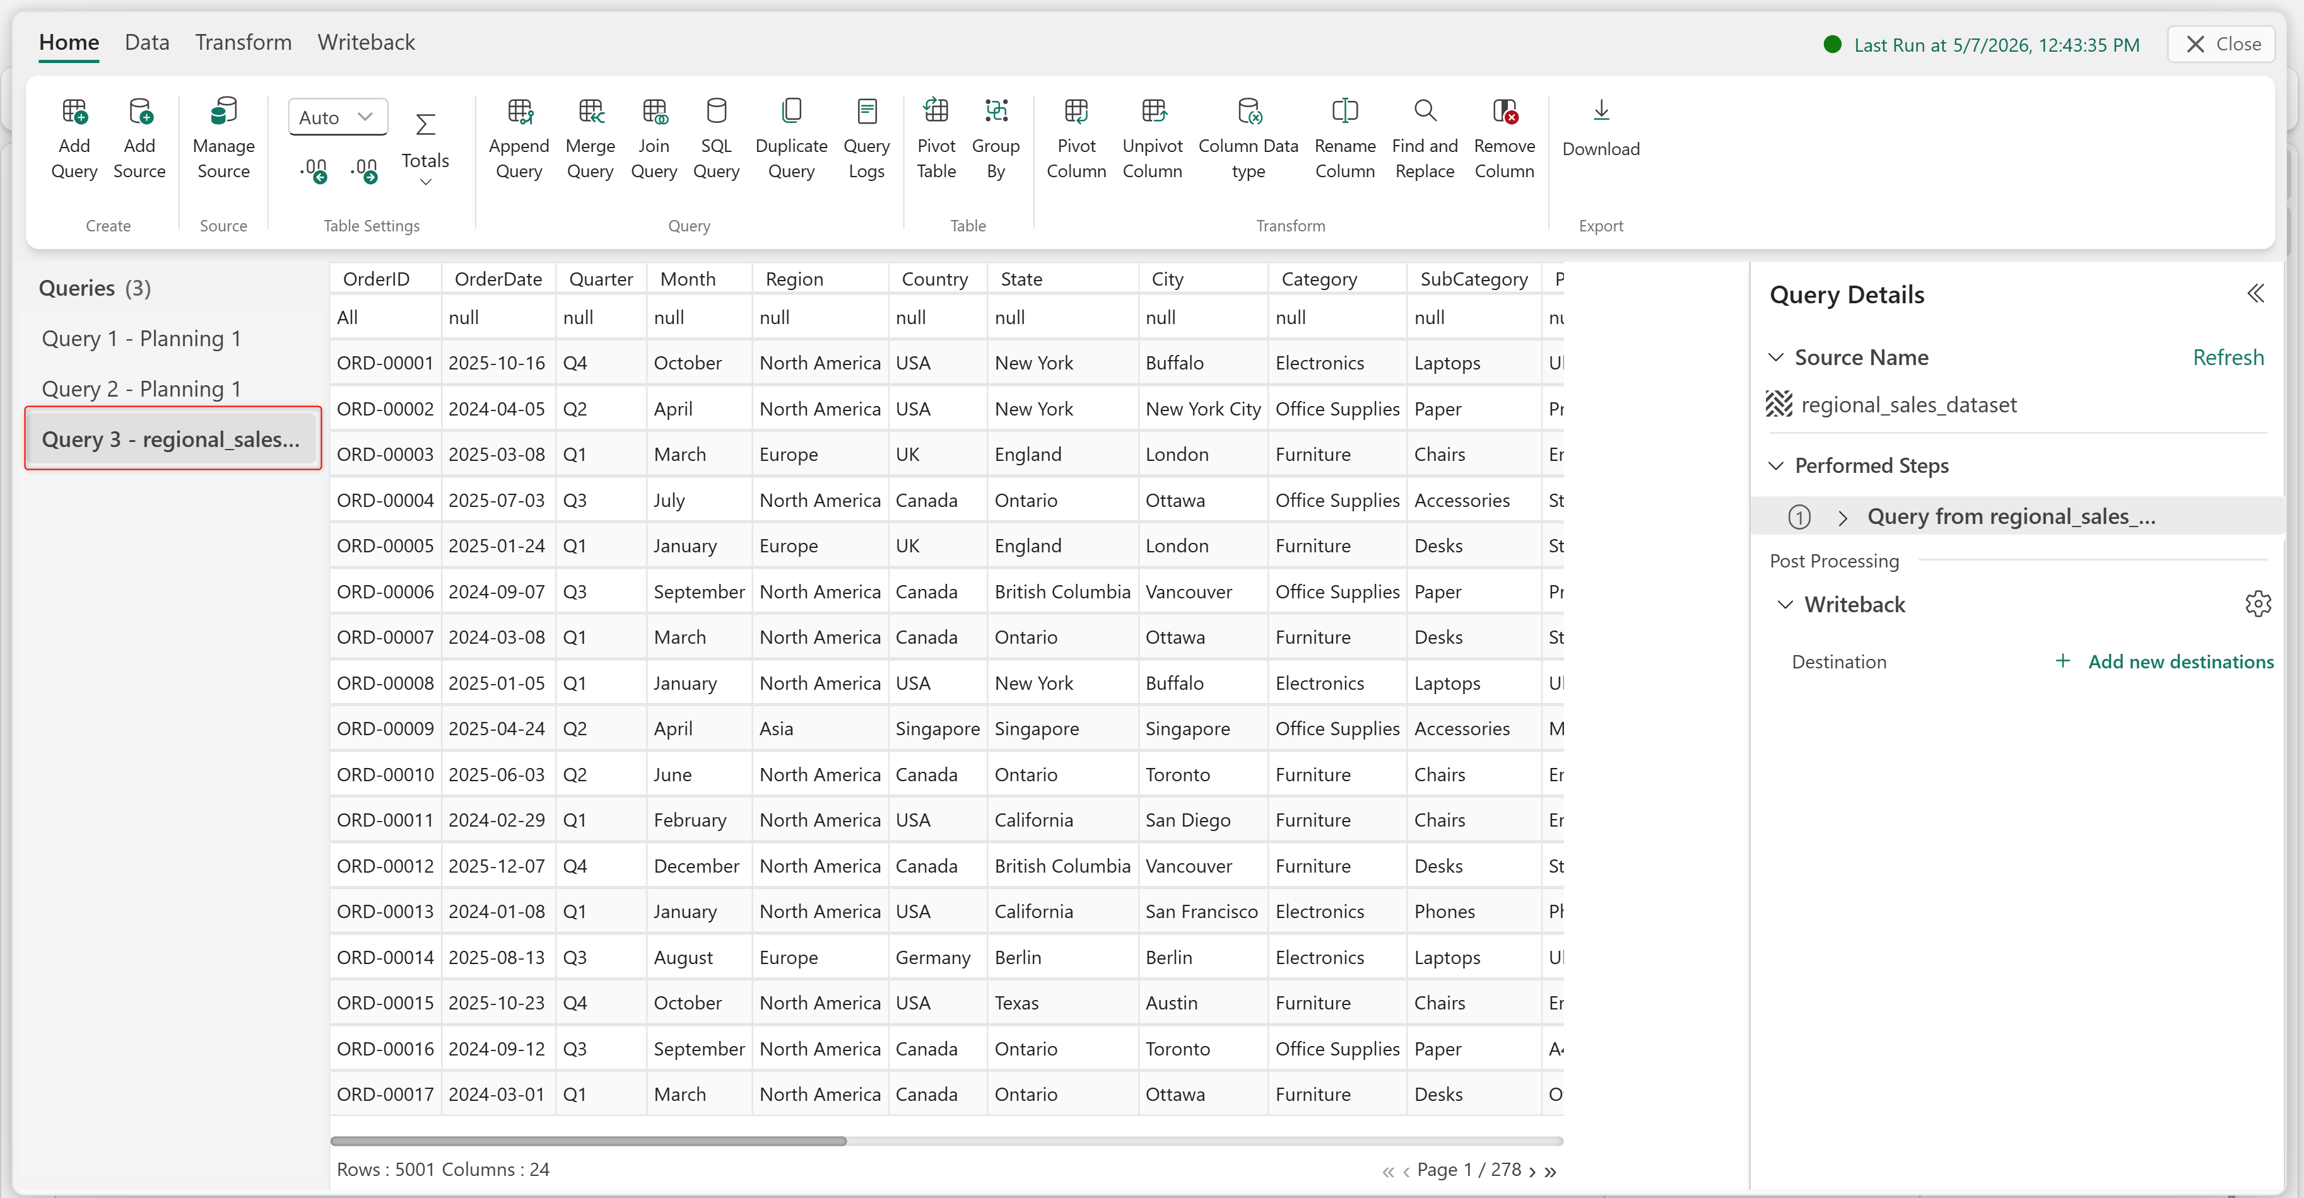Click the Refresh source link
The image size is (2304, 1198).
tap(2228, 357)
